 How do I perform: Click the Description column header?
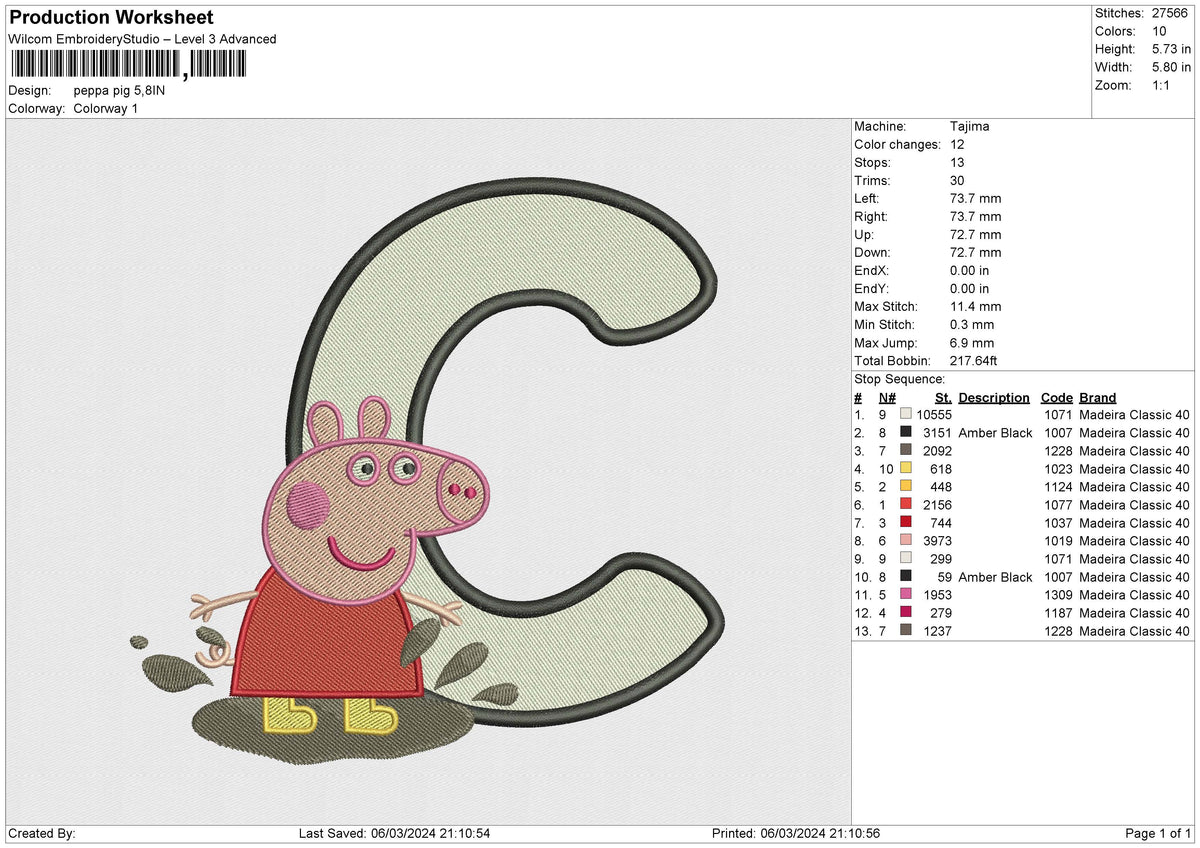coord(994,398)
